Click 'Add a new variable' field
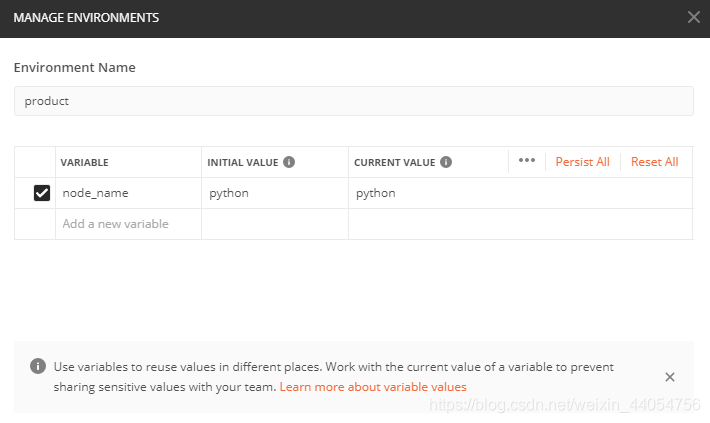Image resolution: width=710 pixels, height=423 pixels. tap(128, 224)
